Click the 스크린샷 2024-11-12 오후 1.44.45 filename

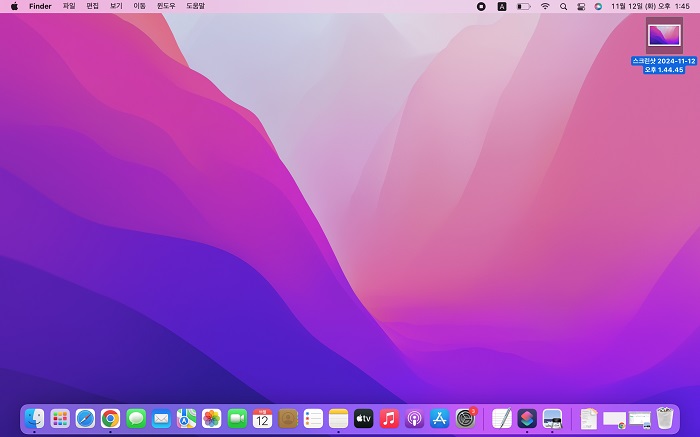[x=664, y=65]
